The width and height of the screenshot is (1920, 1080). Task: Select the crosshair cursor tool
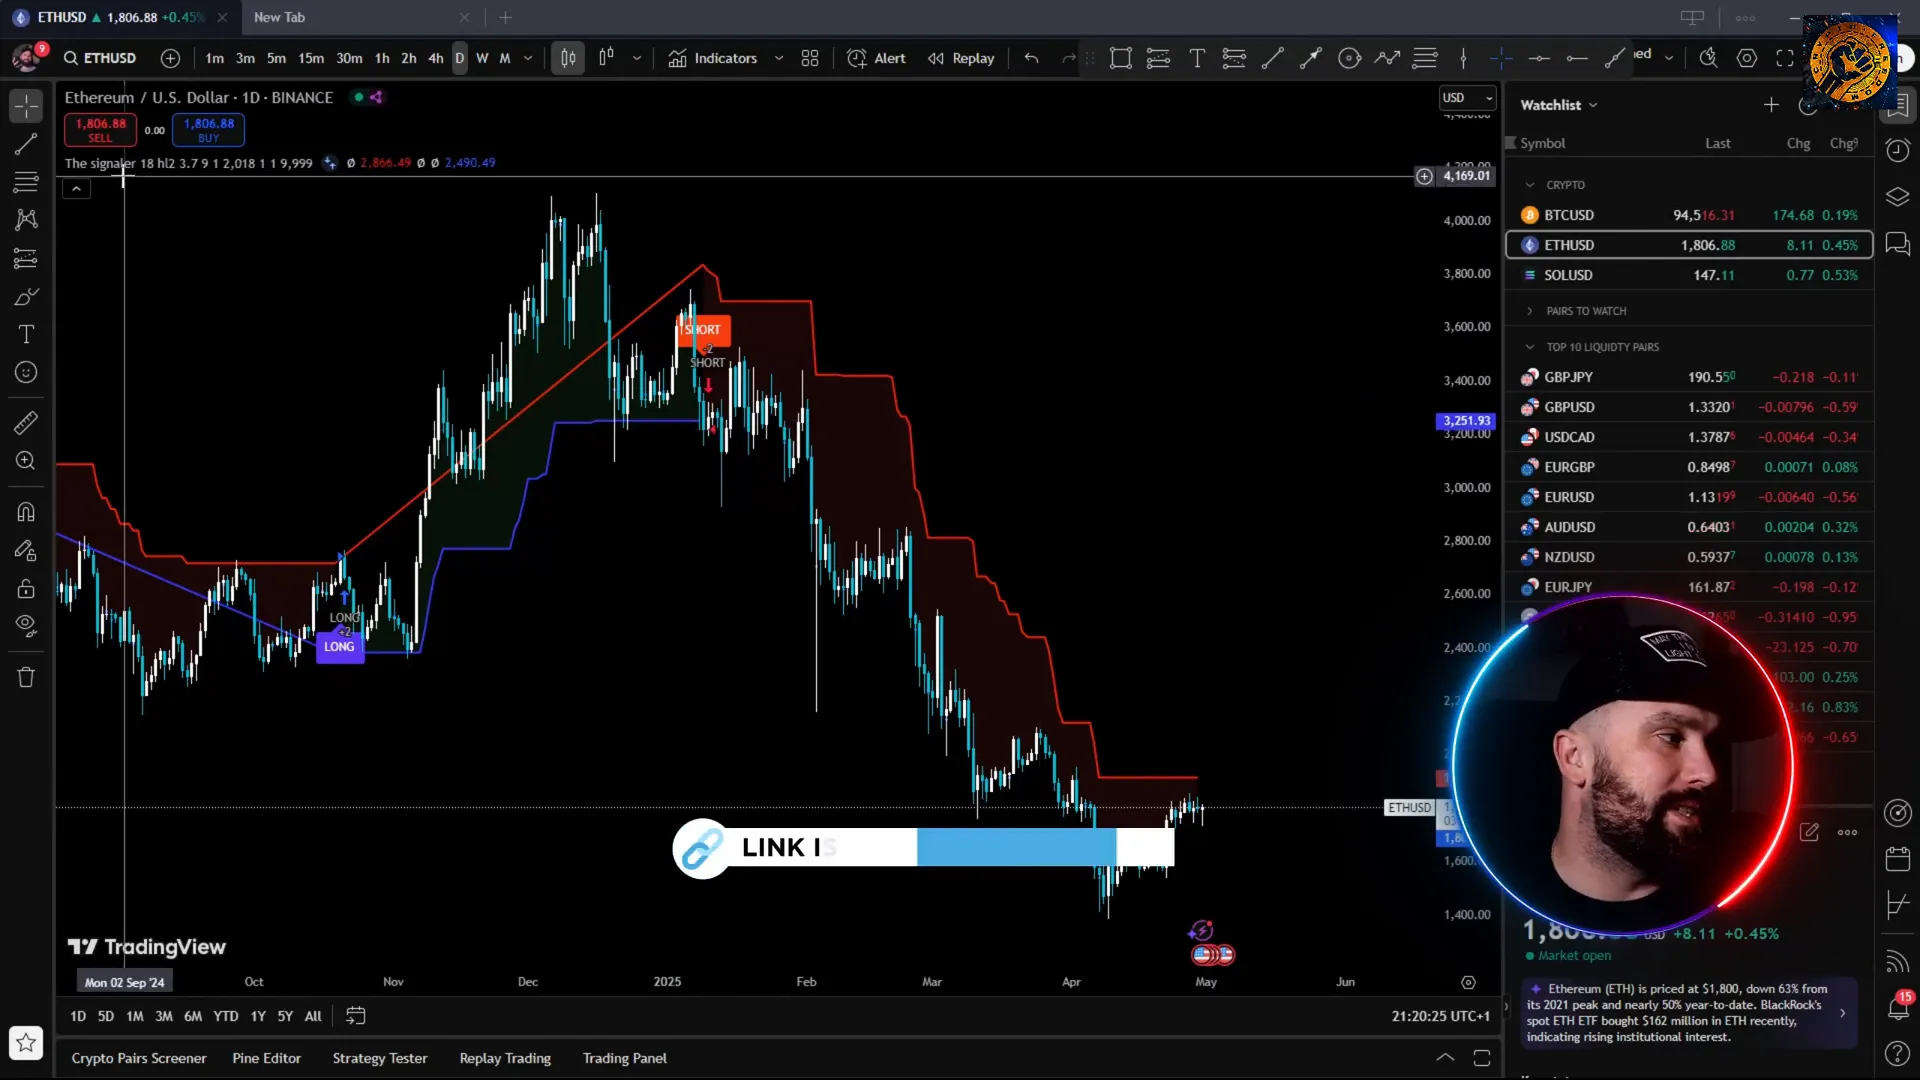26,105
